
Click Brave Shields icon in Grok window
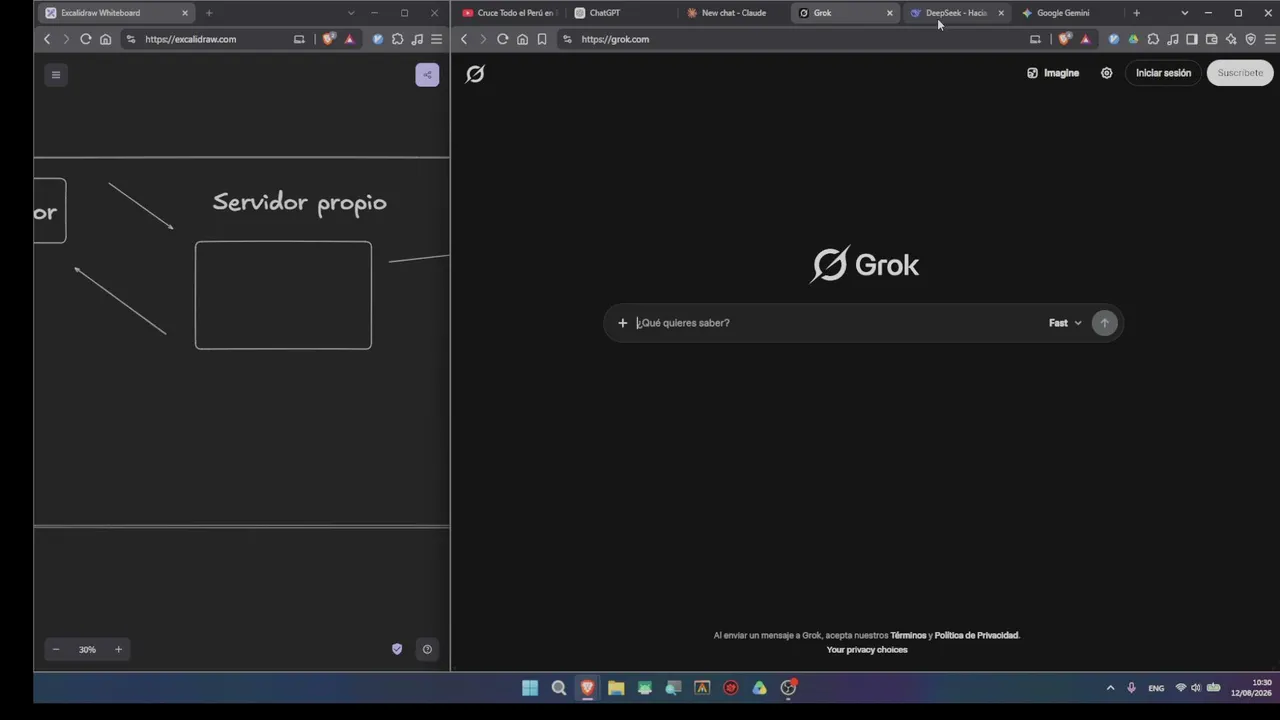(x=1065, y=39)
